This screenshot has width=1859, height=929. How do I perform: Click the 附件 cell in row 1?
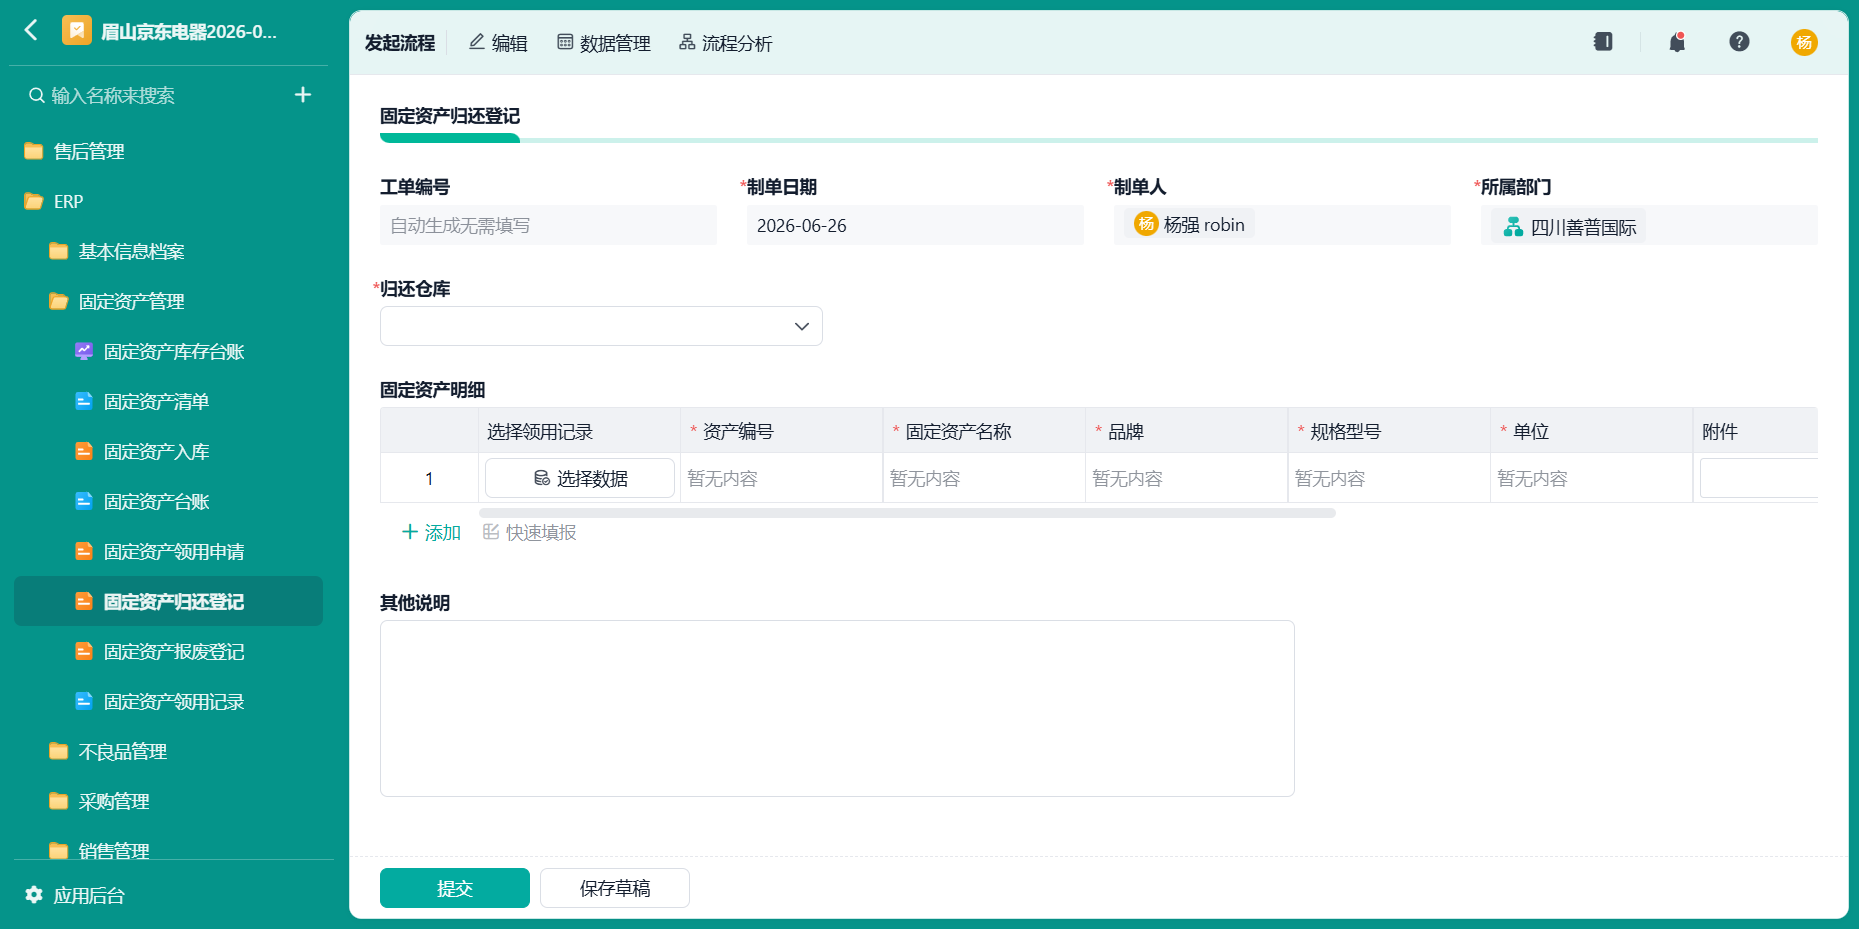(x=1758, y=478)
